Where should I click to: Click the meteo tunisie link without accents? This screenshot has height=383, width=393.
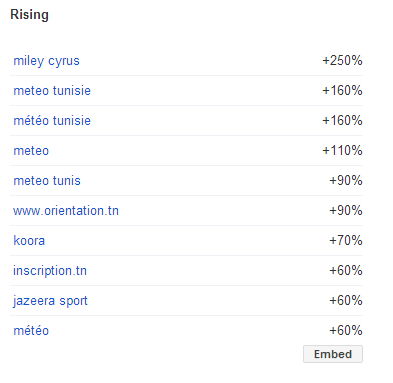pos(52,91)
